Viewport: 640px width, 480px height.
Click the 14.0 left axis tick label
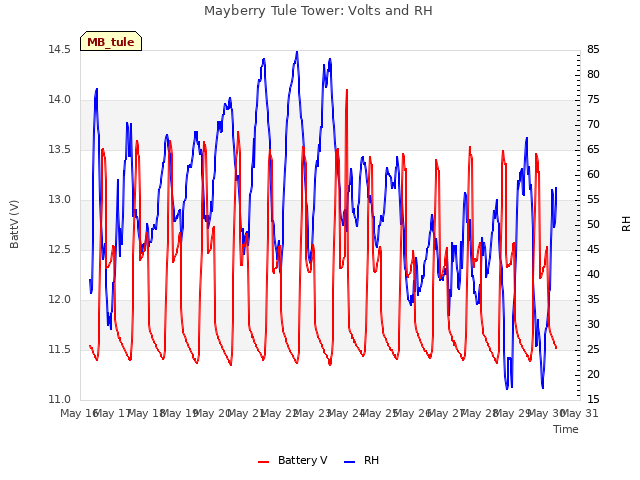click(x=60, y=100)
